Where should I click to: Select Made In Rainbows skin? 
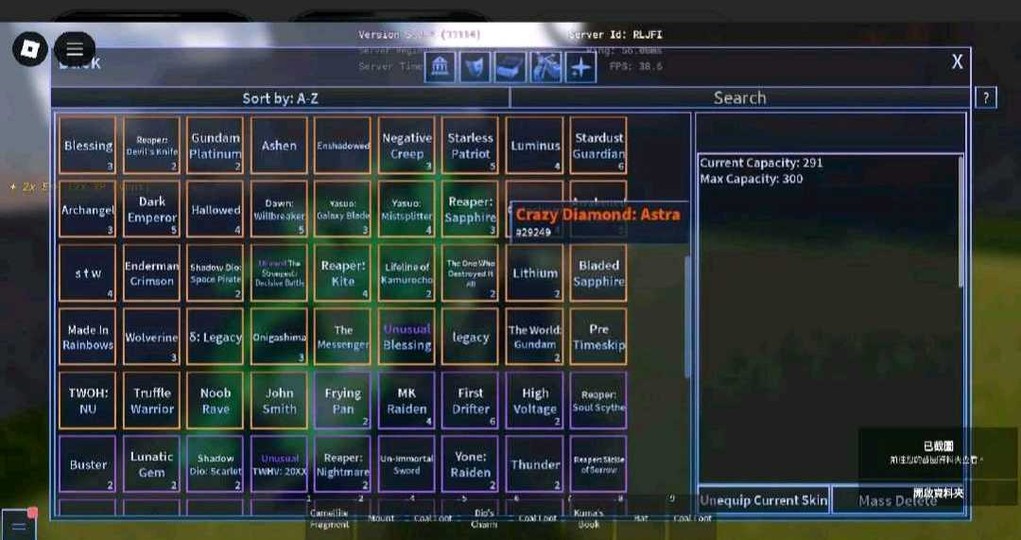pos(87,337)
